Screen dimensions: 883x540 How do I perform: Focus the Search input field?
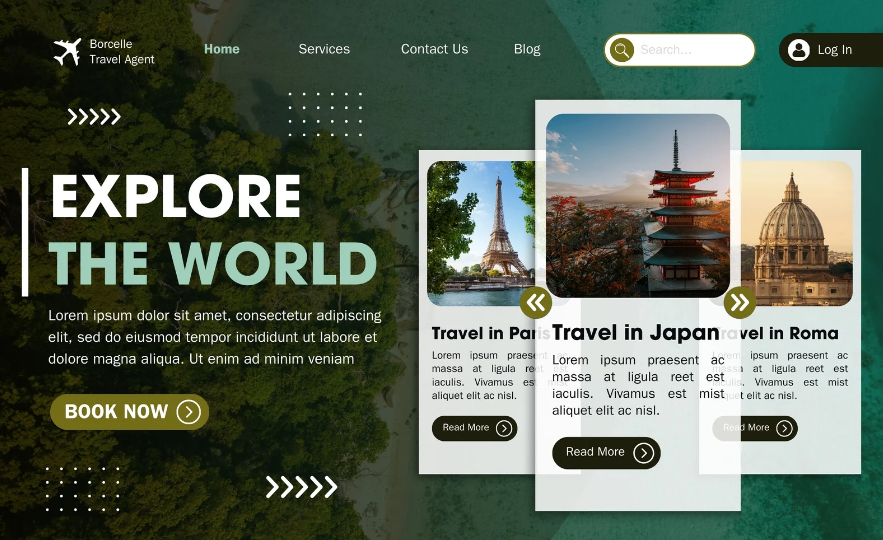pos(692,50)
